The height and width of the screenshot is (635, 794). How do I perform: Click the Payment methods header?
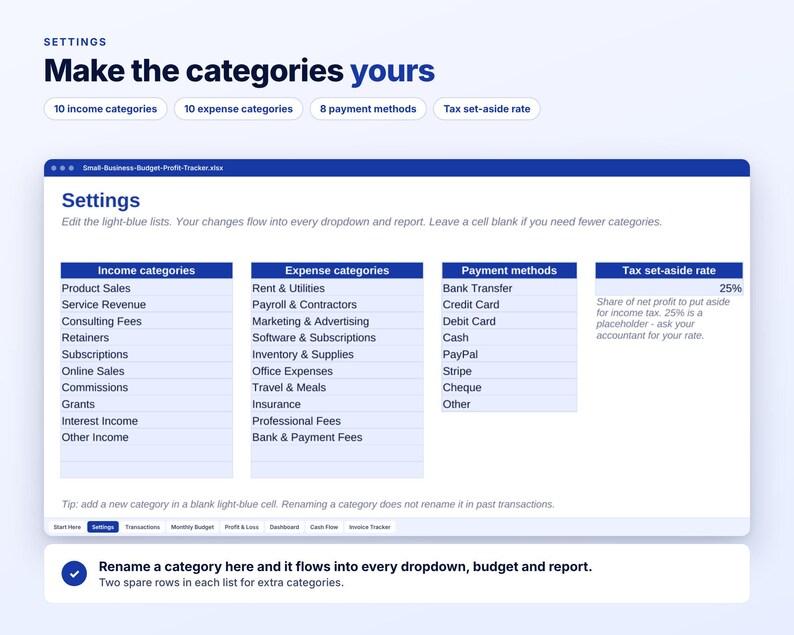[509, 270]
